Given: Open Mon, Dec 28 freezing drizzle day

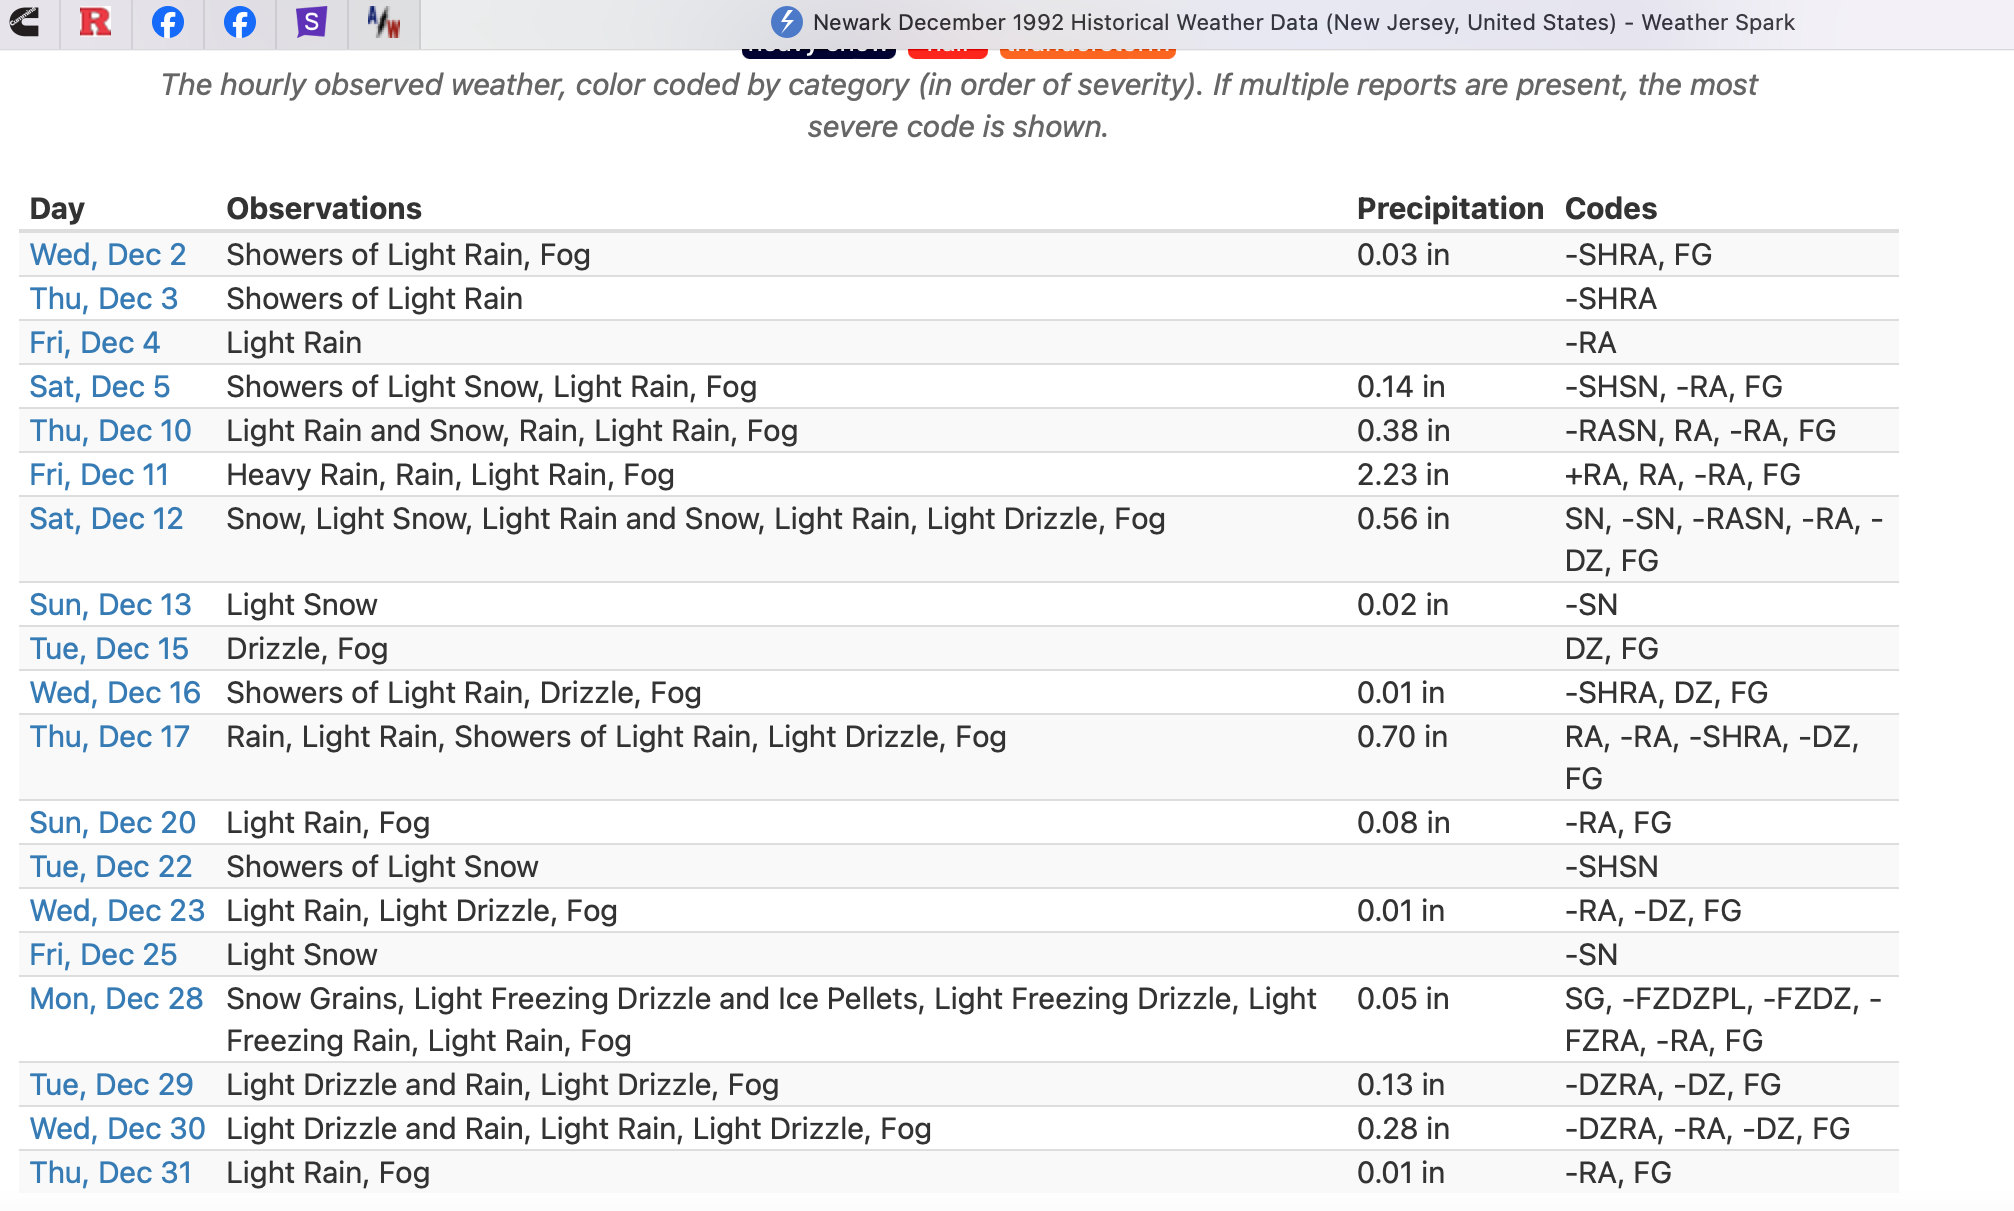Looking at the screenshot, I should (x=116, y=999).
